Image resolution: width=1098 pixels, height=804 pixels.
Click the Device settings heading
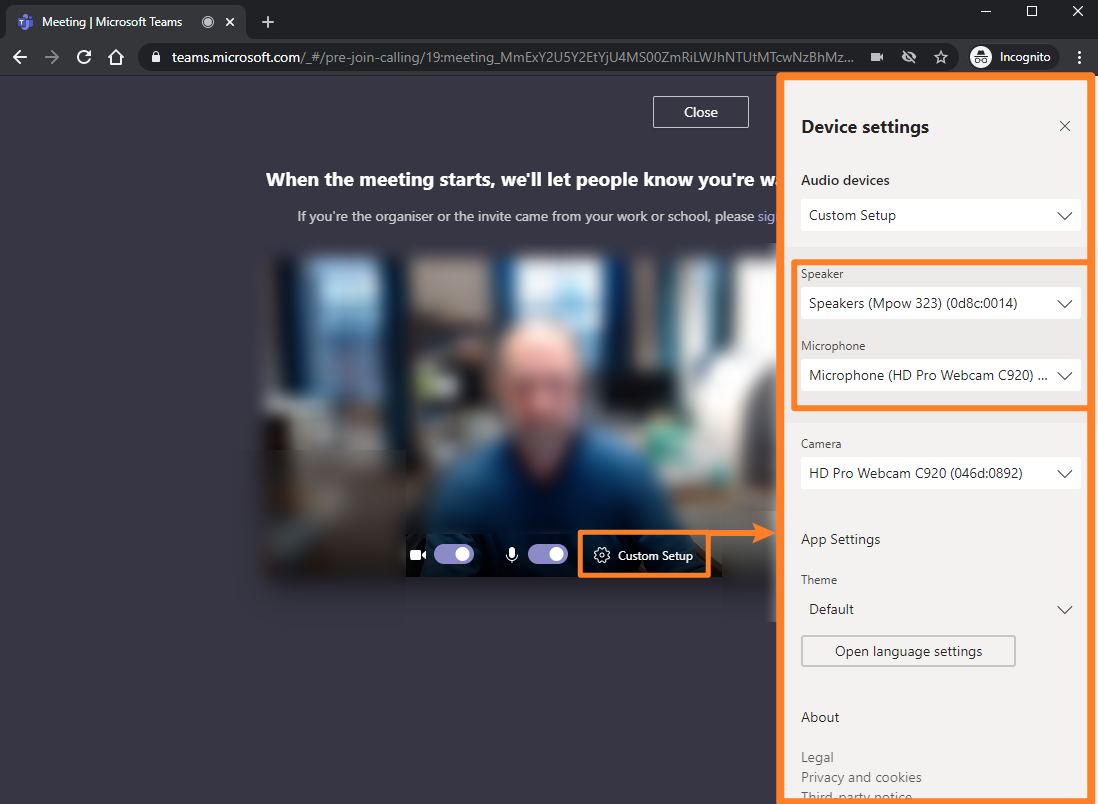pos(865,127)
